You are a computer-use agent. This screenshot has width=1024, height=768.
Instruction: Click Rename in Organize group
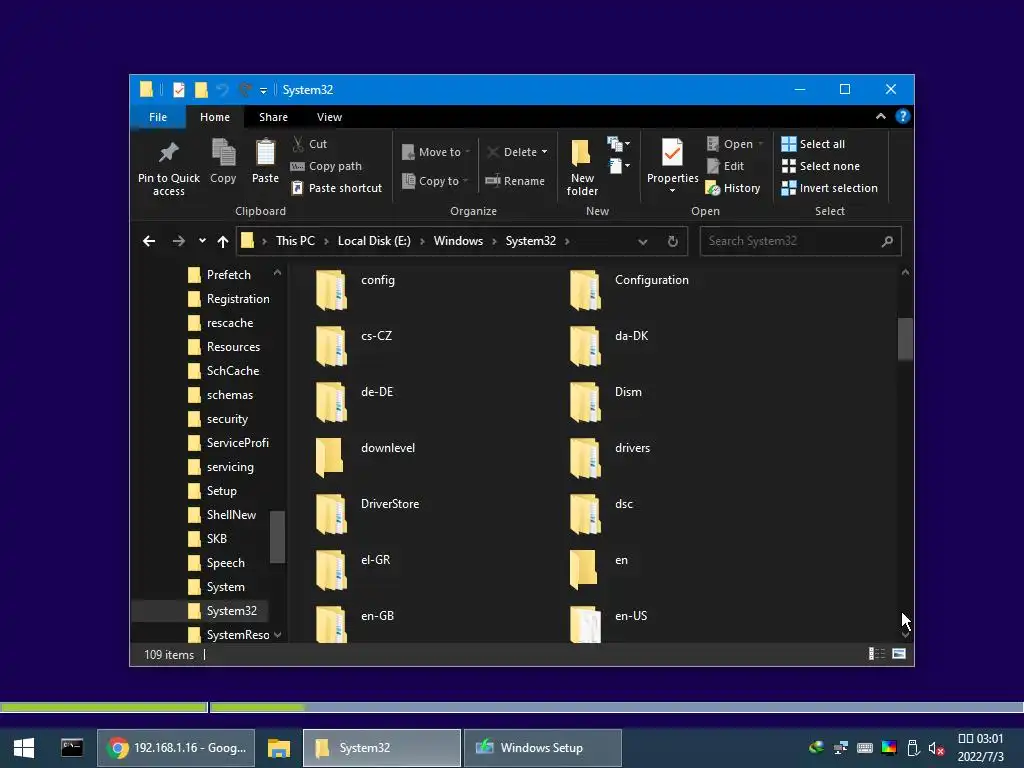coord(515,181)
